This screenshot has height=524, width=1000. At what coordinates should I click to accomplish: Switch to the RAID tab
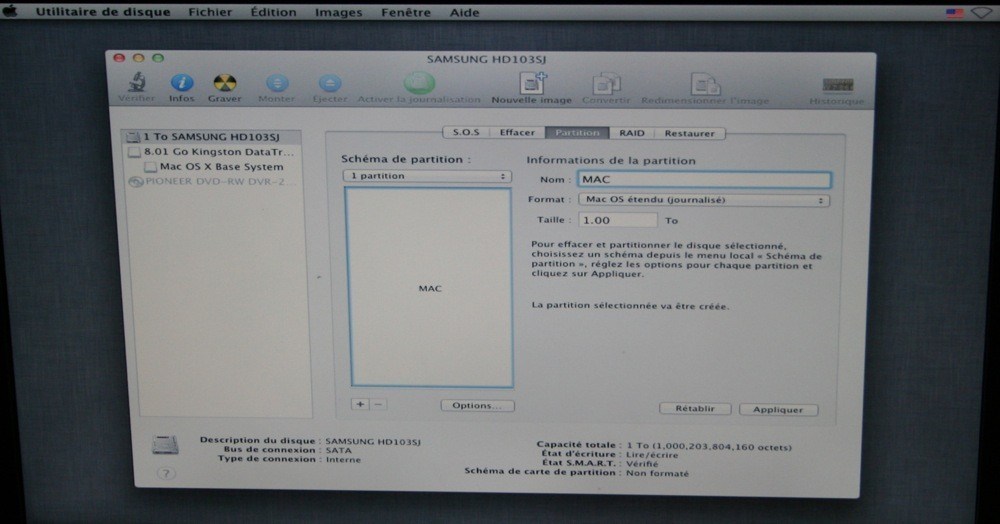pyautogui.click(x=632, y=133)
